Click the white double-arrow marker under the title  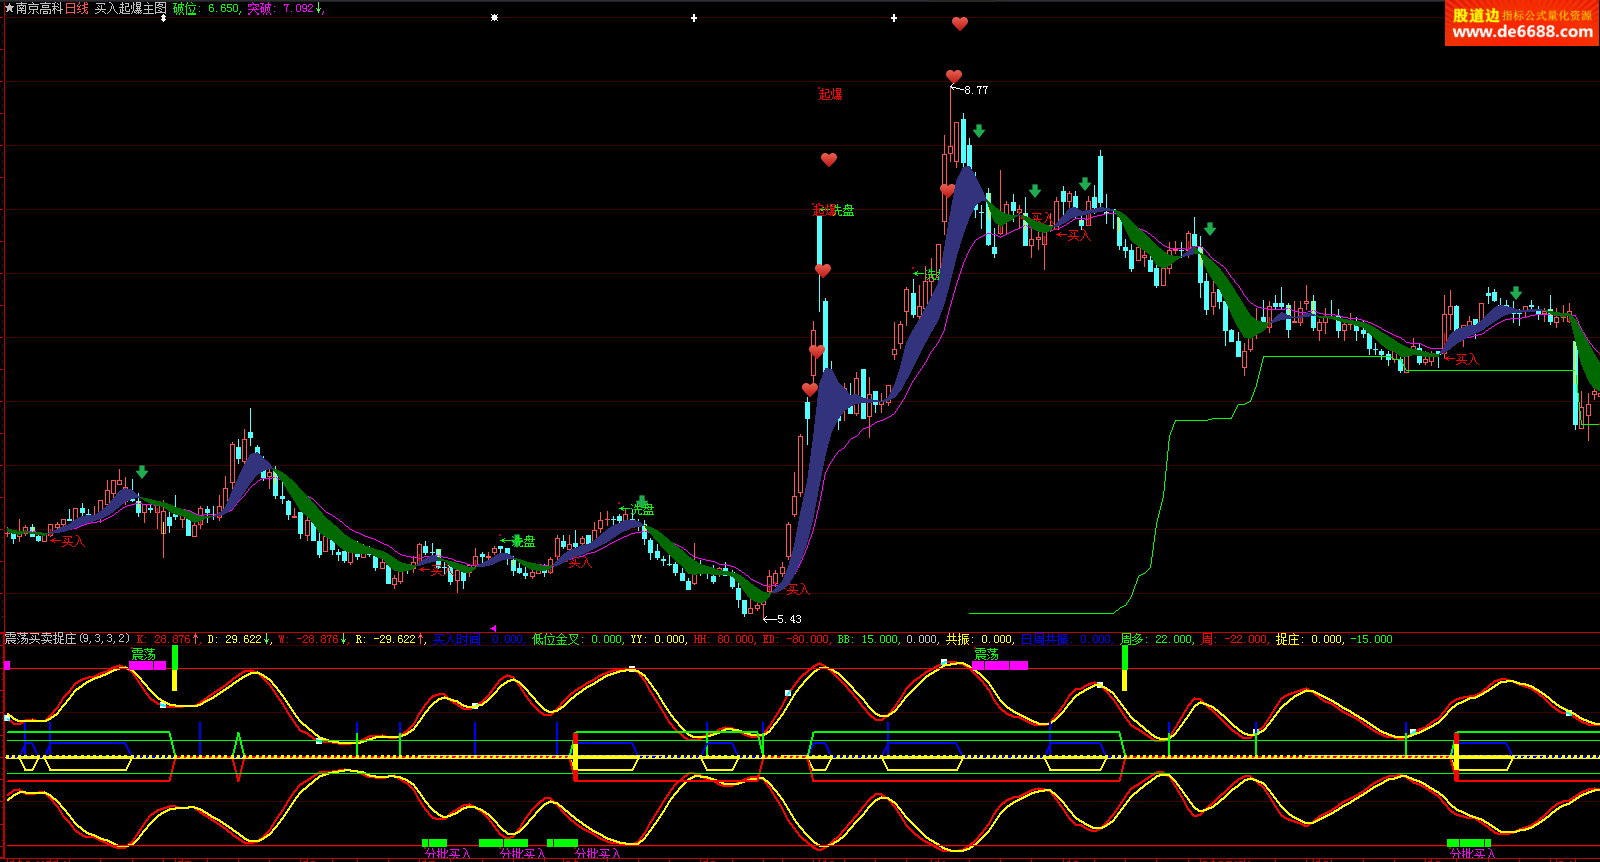point(164,18)
